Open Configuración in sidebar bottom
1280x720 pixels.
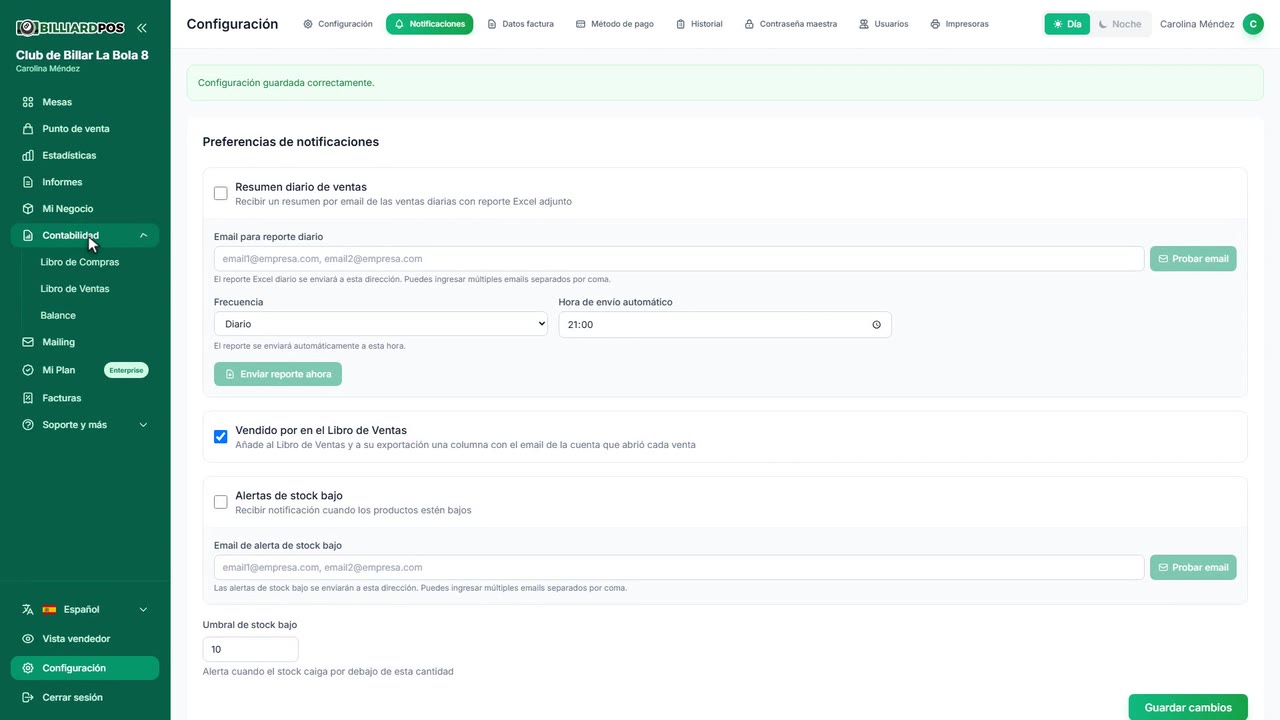tap(85, 668)
